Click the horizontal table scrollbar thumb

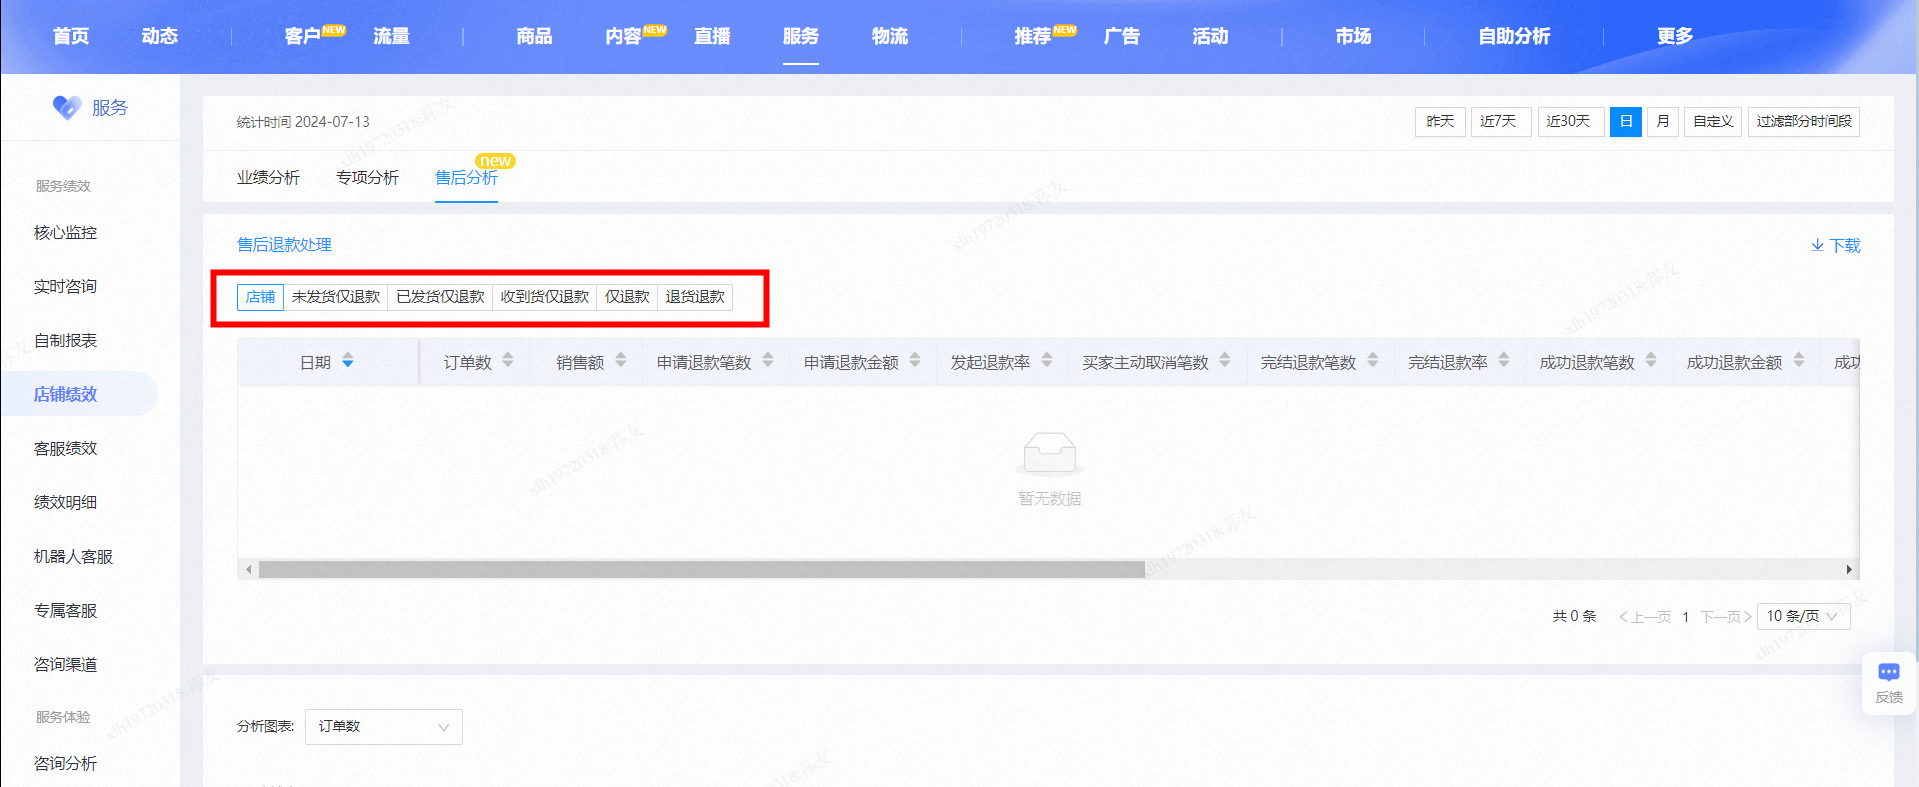tap(701, 569)
